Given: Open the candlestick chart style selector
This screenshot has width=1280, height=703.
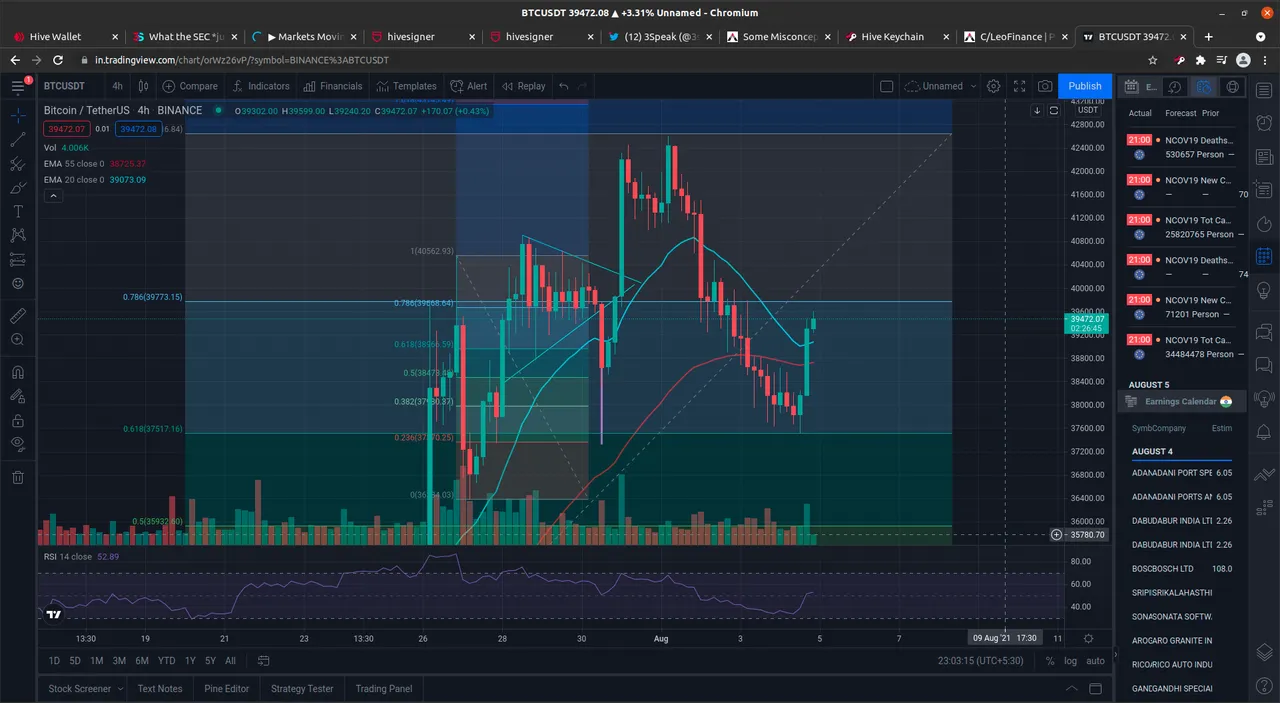Looking at the screenshot, I should 144,86.
